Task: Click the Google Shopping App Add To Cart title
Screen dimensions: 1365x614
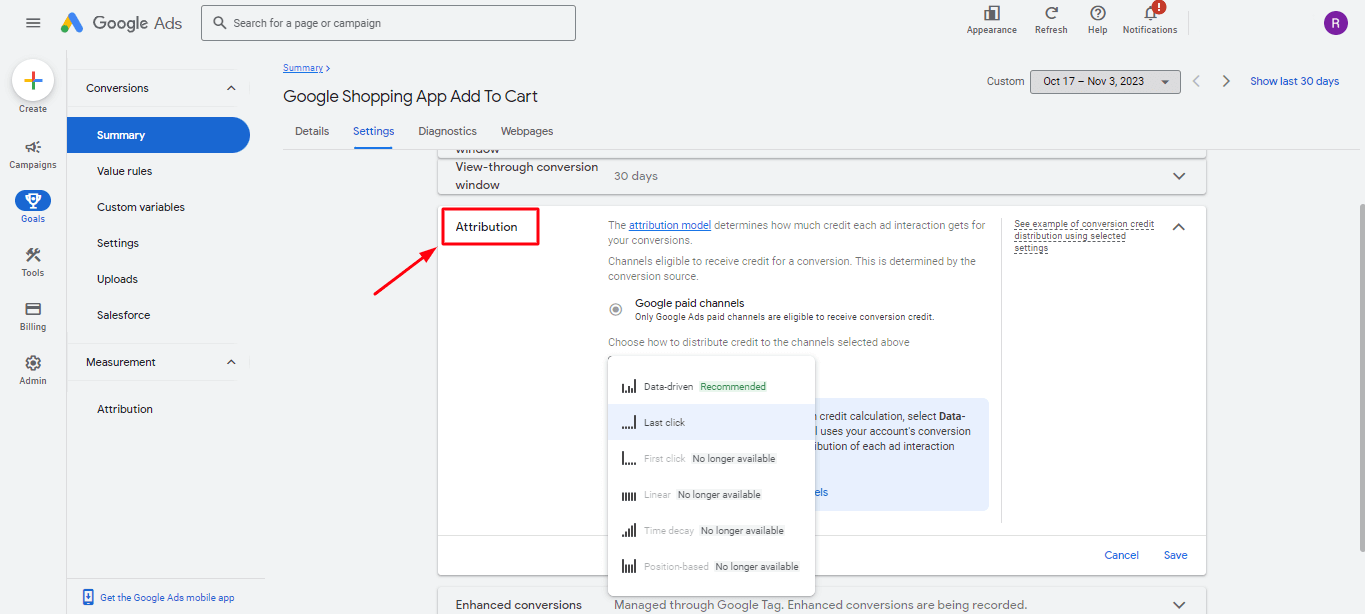Action: tap(410, 97)
